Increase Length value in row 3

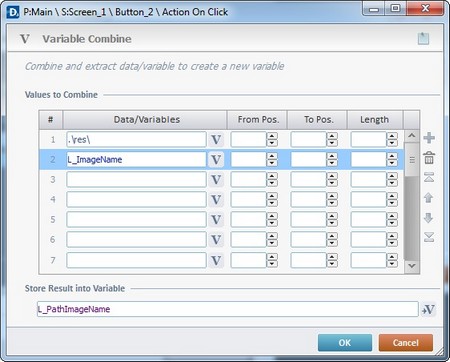tap(392, 176)
